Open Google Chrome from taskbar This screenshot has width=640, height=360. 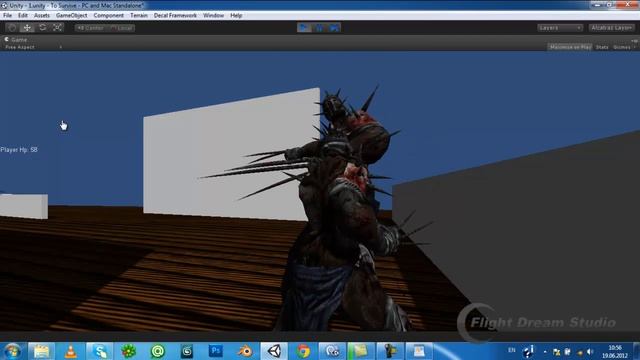click(x=303, y=351)
